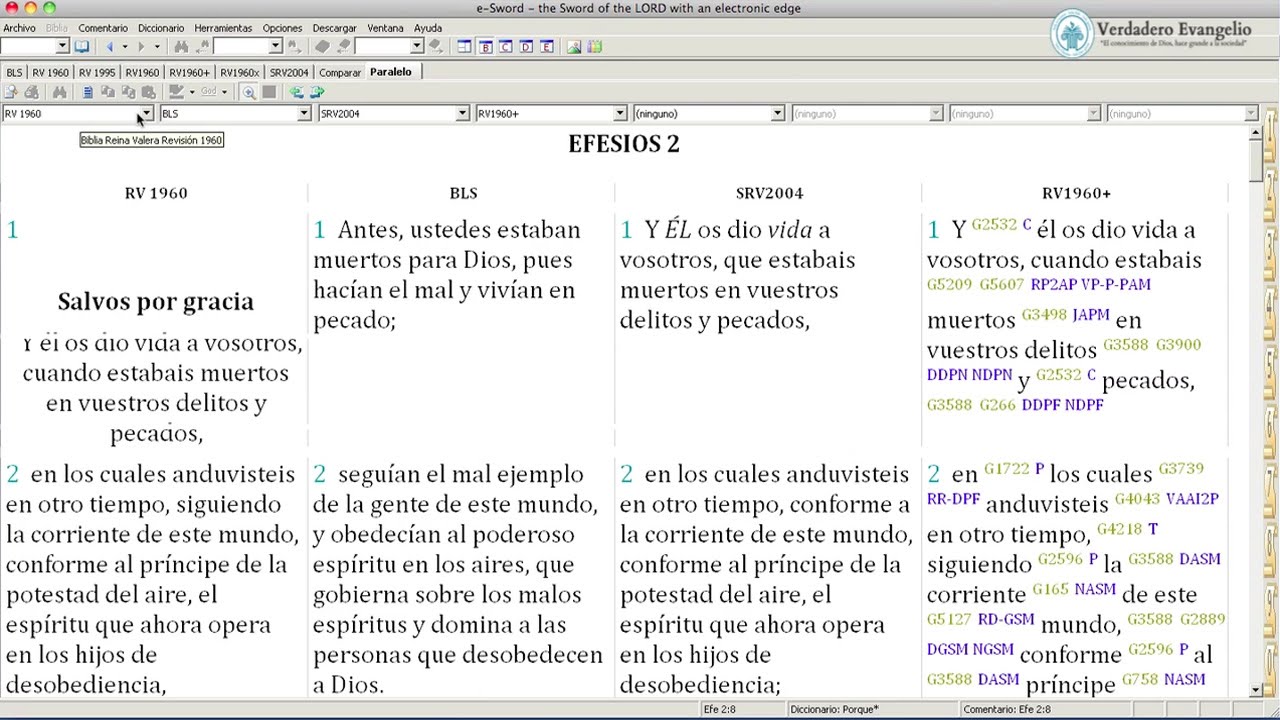
Task: Click the 'Comentario: Efe 2:8' status entry
Action: [x=1007, y=709]
